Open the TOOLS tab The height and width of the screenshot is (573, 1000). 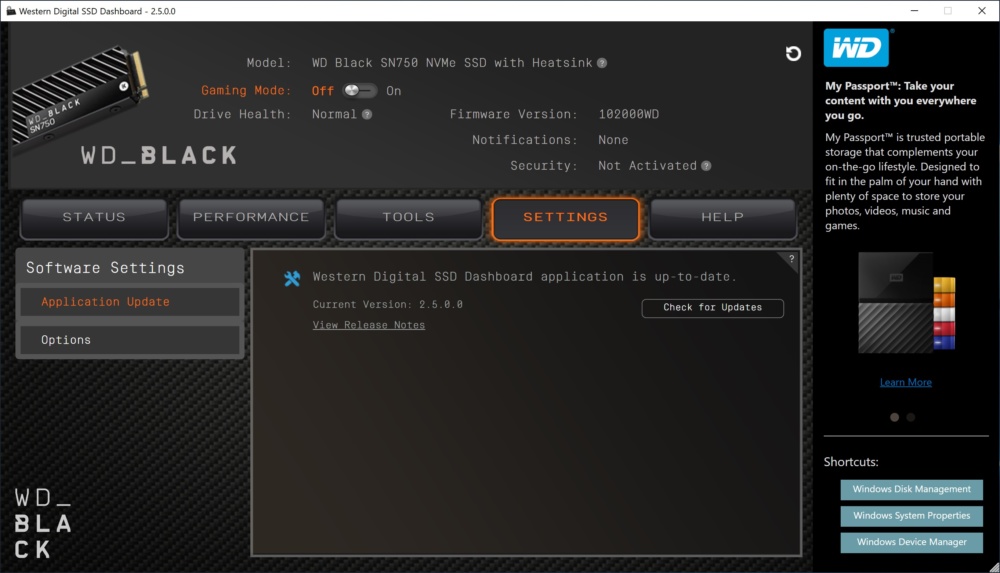click(408, 218)
